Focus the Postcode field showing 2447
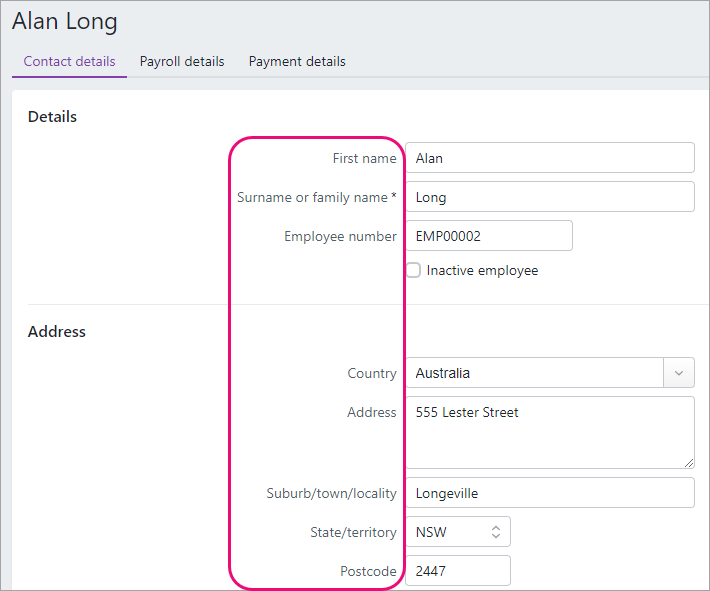The width and height of the screenshot is (710, 591). click(x=457, y=571)
